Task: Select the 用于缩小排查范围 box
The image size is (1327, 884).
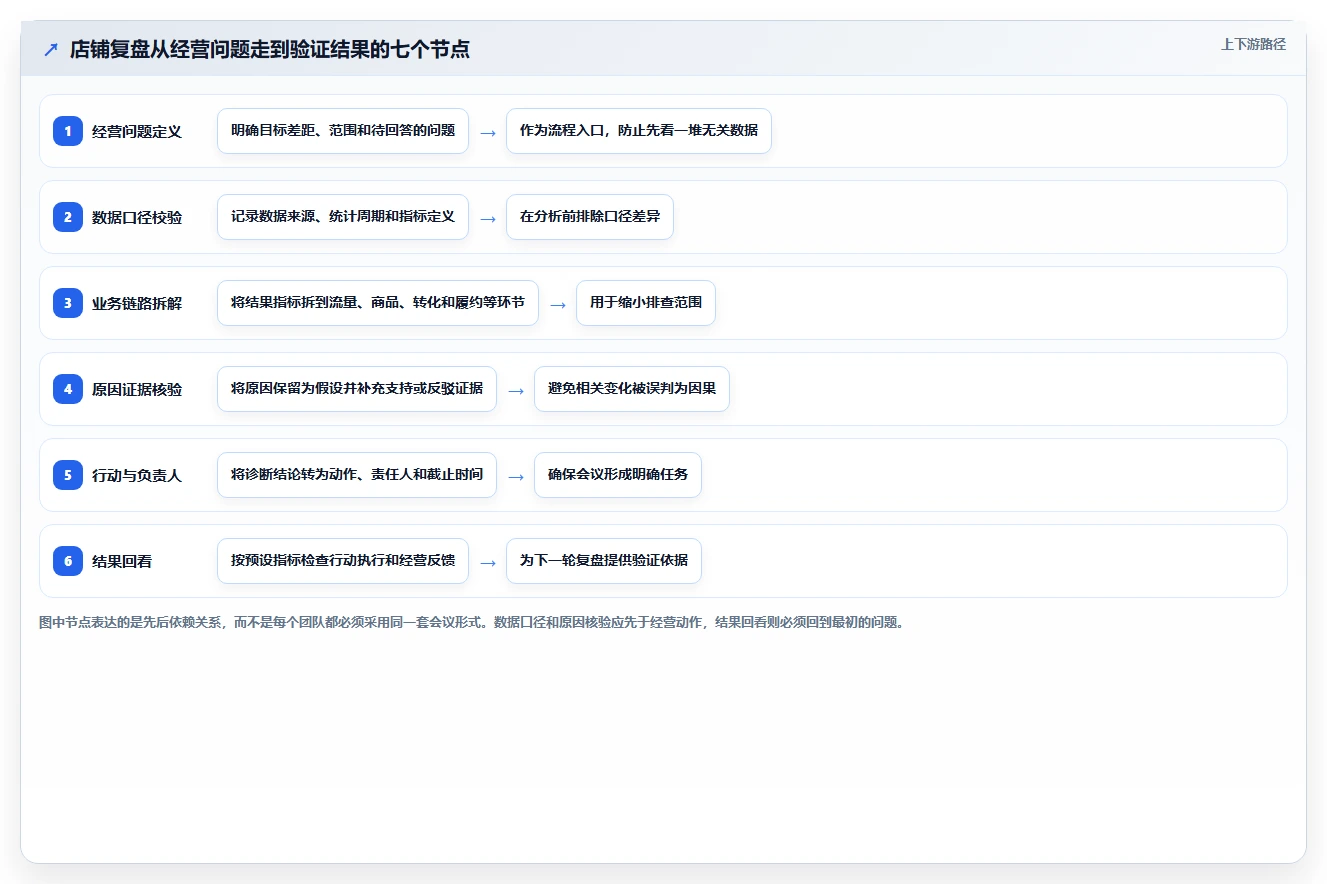Action: [x=646, y=303]
